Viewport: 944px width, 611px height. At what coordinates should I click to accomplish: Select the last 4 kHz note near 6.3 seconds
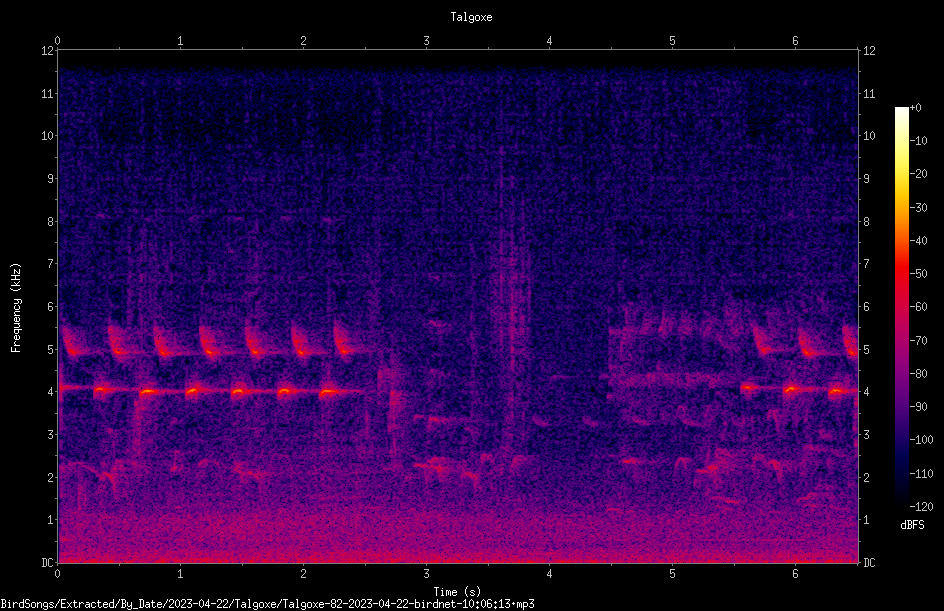(836, 391)
